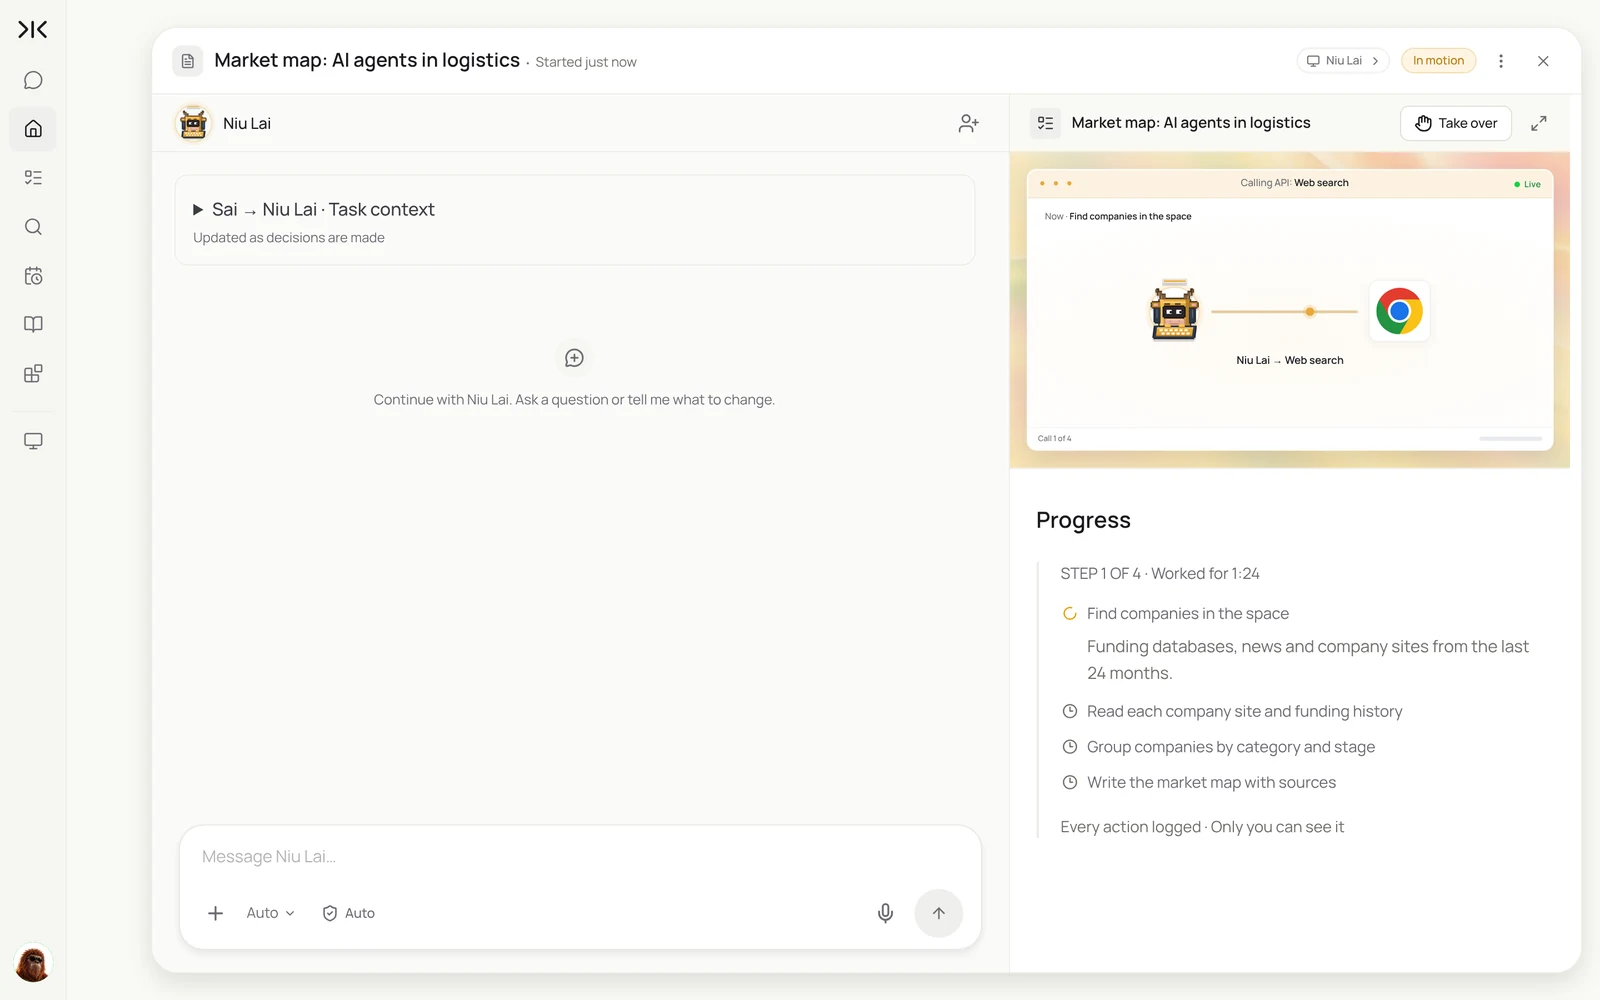Click the Call 1 of 4 progress bar

click(1510, 438)
